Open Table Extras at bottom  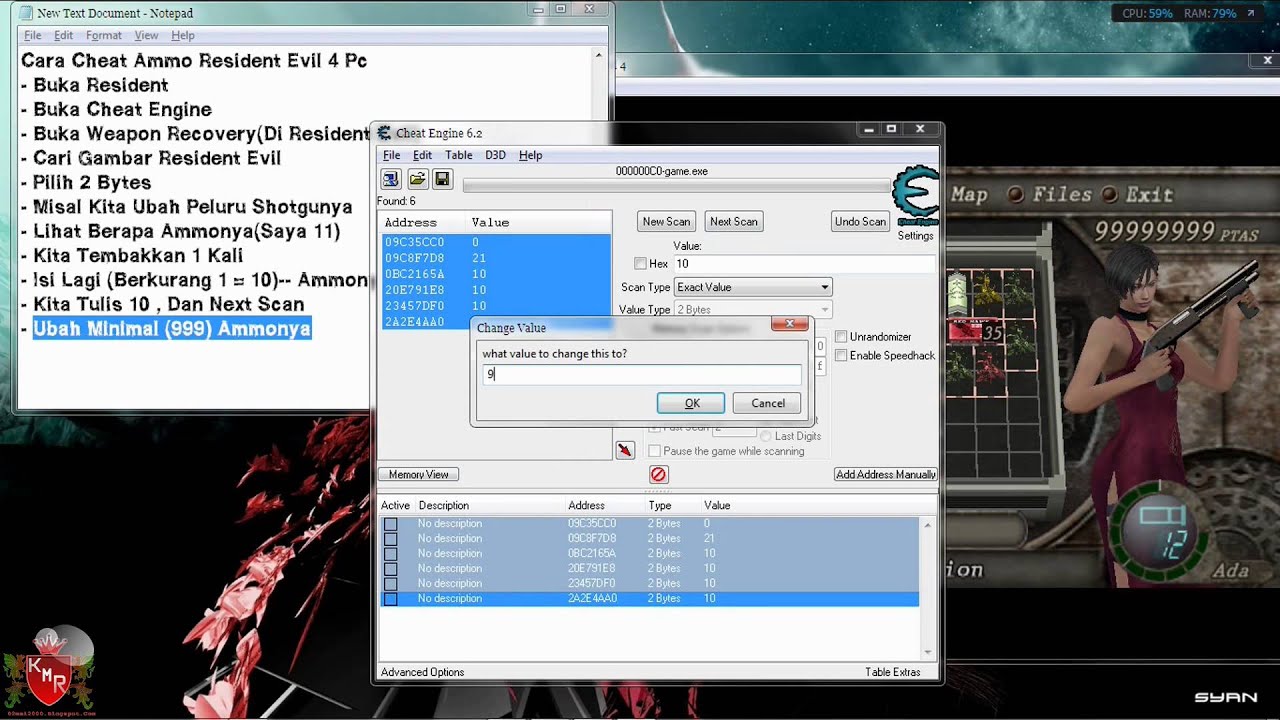893,672
